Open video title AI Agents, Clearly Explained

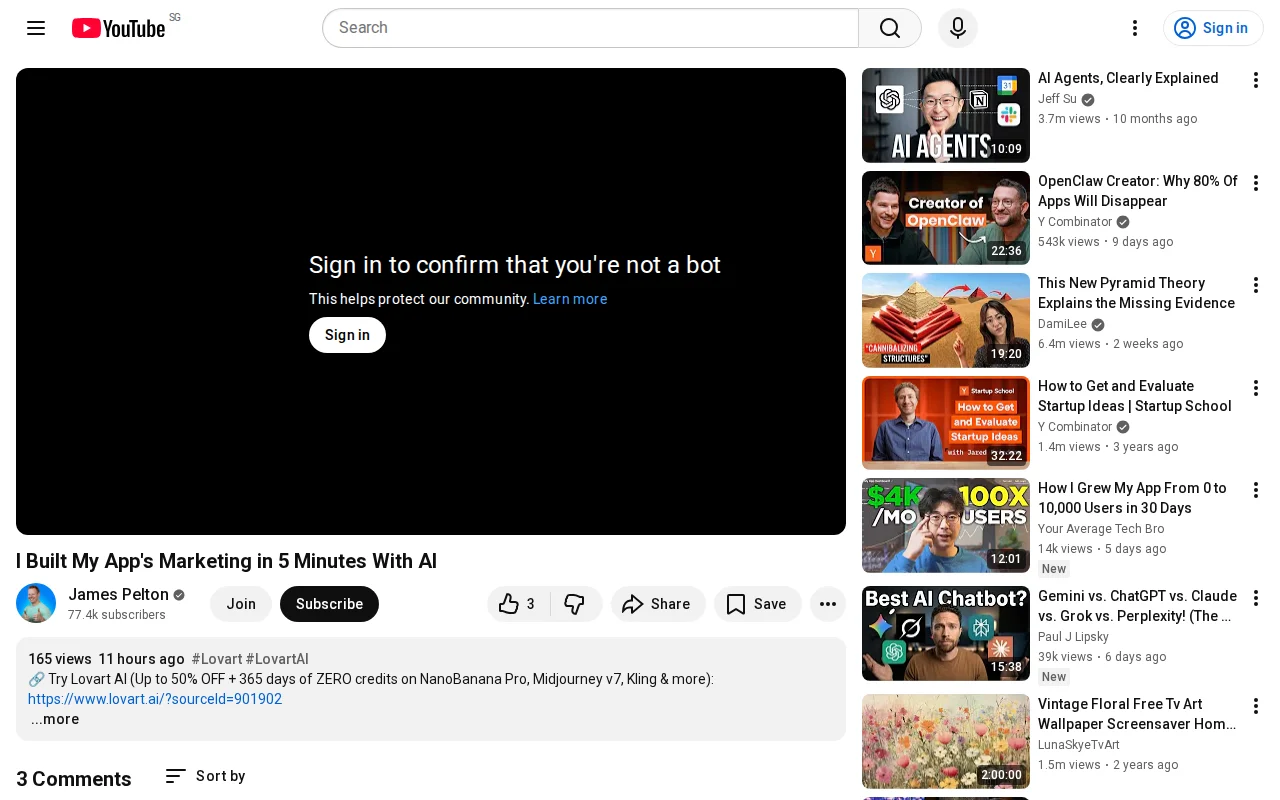tap(1128, 78)
